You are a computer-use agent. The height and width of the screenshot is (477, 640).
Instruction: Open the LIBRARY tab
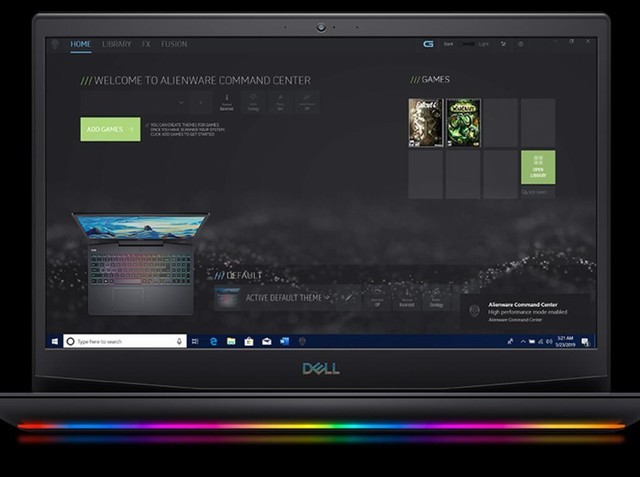click(x=117, y=44)
